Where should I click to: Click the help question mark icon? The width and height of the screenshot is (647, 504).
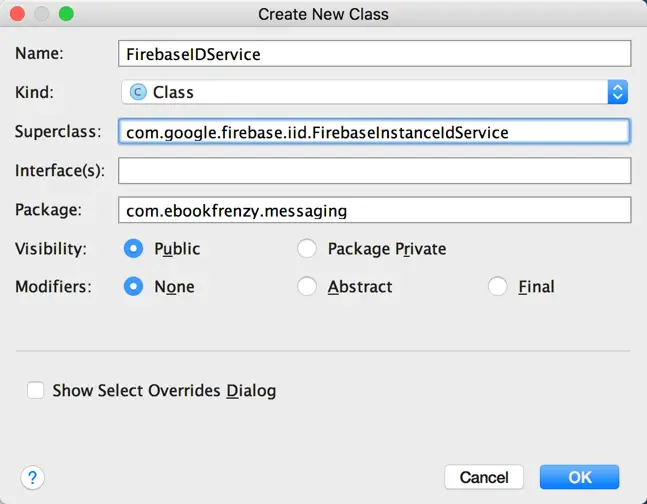32,477
